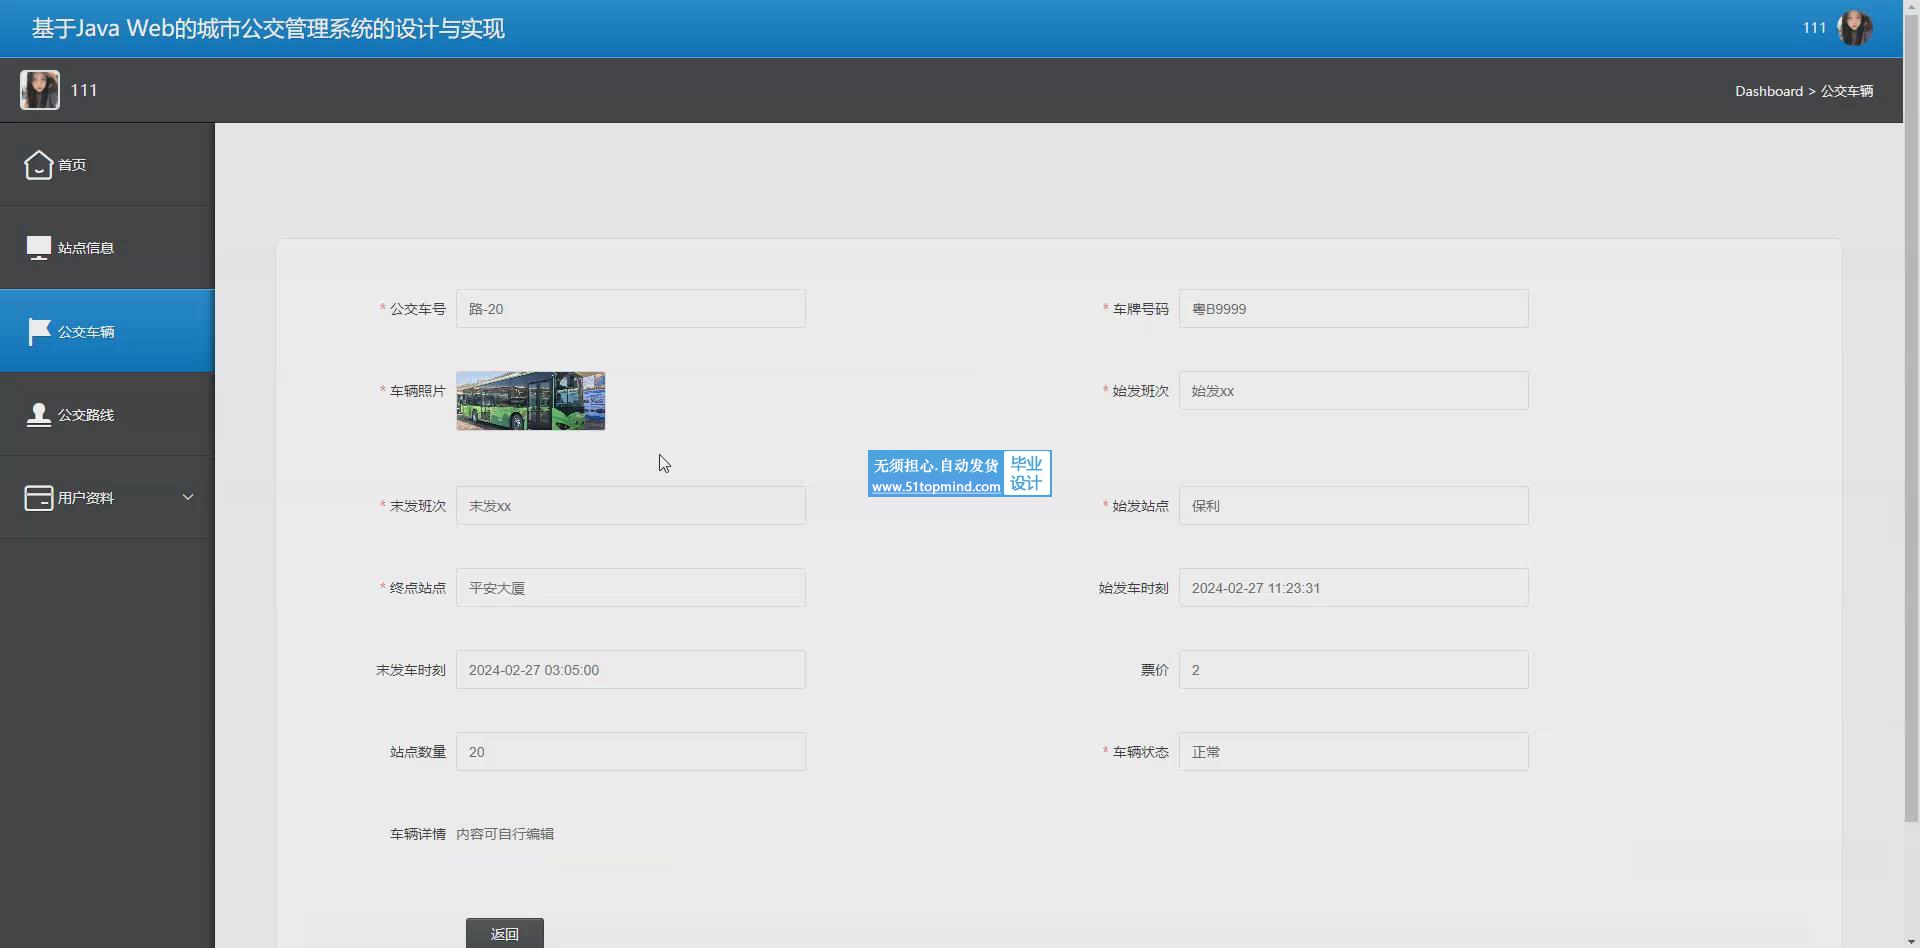Open the 公交路线 menu item
Screen dimensions: 1920x948
coord(86,414)
